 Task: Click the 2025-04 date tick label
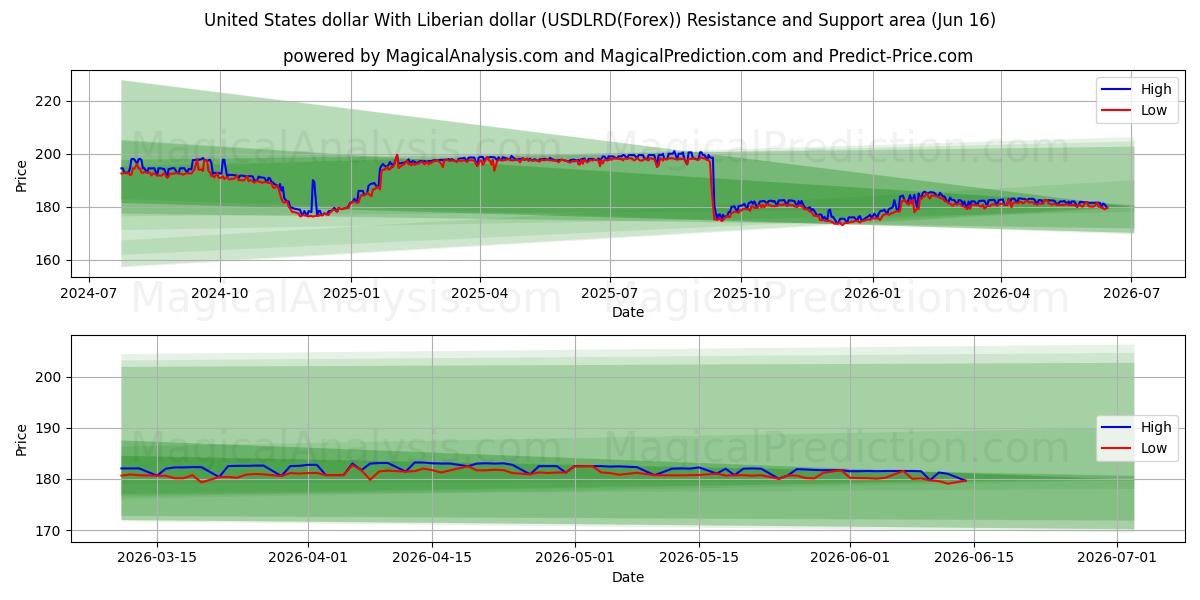[x=480, y=294]
